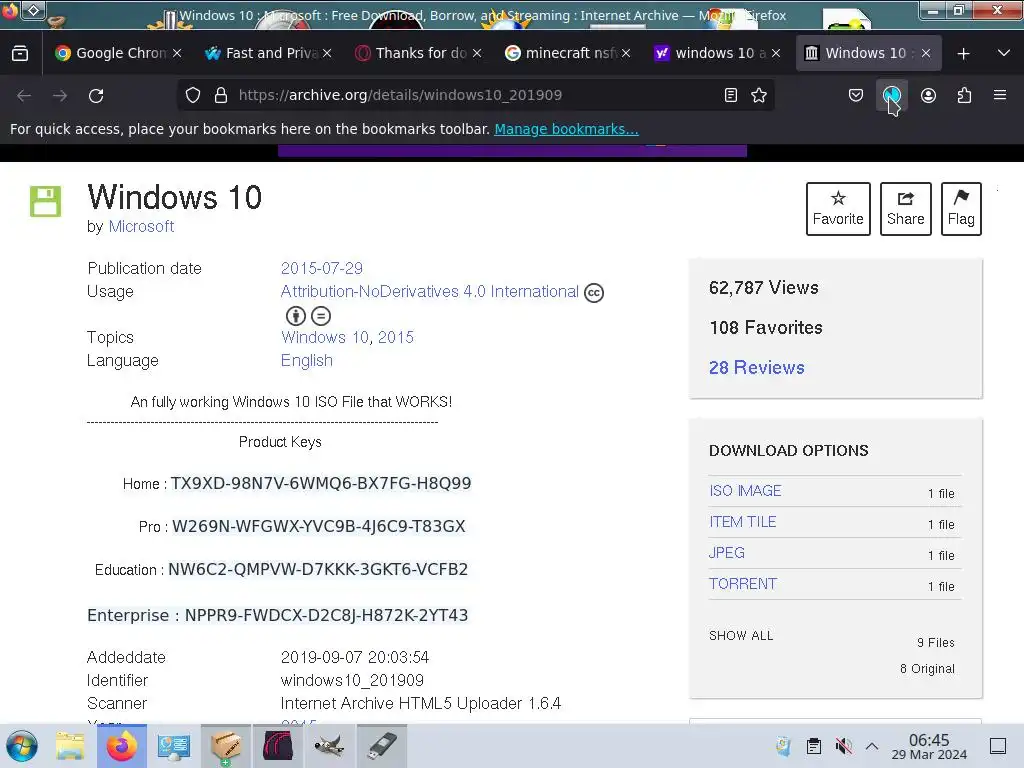Viewport: 1024px width, 768px height.
Task: Open a new tab with plus button
Action: pyautogui.click(x=963, y=54)
